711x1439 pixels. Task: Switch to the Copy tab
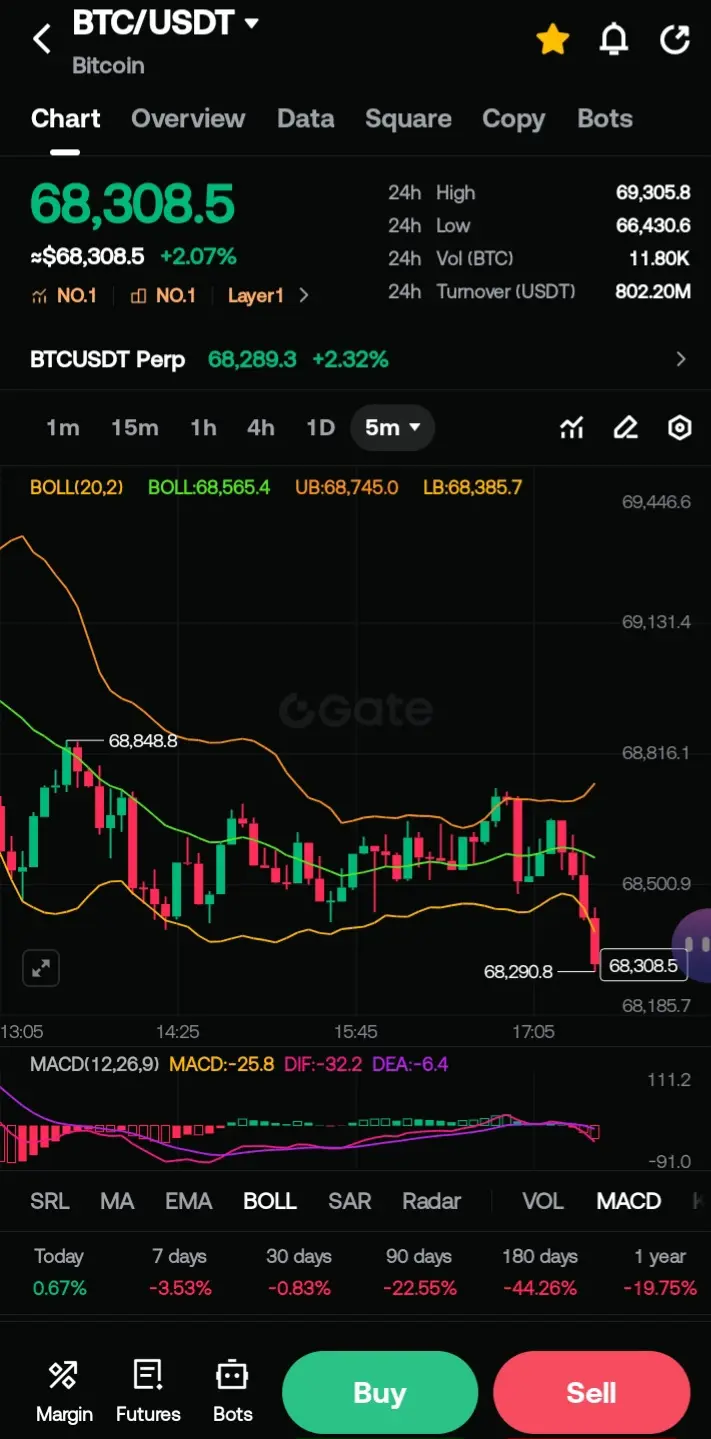pos(513,118)
